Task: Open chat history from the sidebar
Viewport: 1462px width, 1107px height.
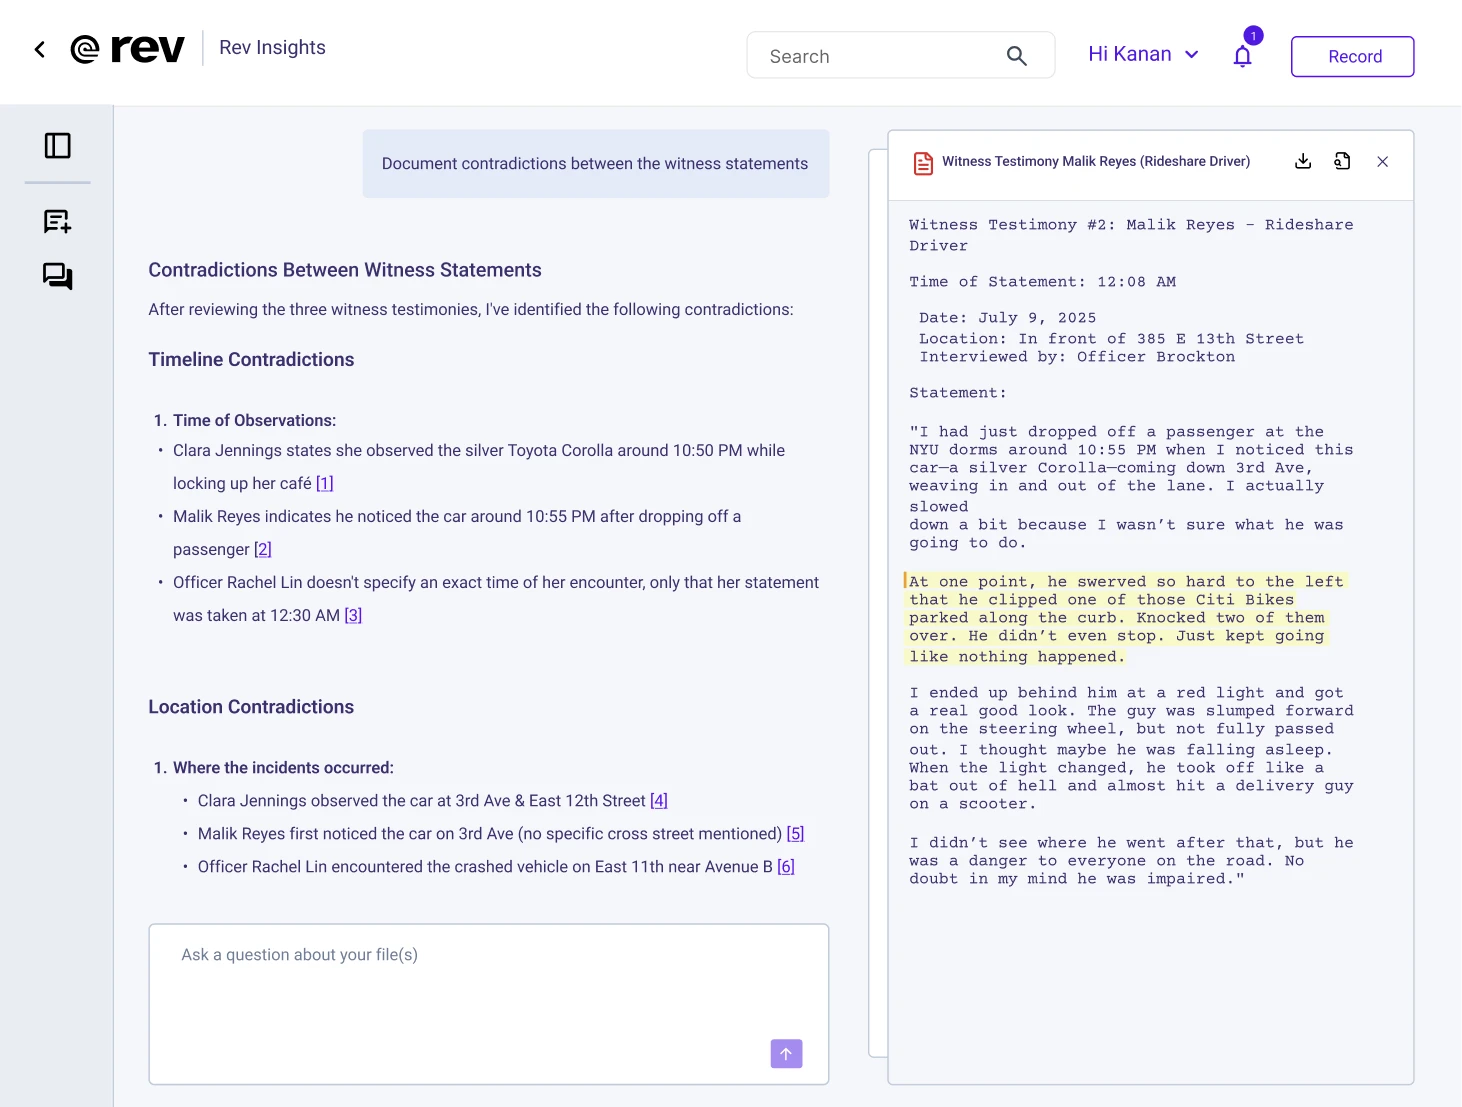Action: 57,276
